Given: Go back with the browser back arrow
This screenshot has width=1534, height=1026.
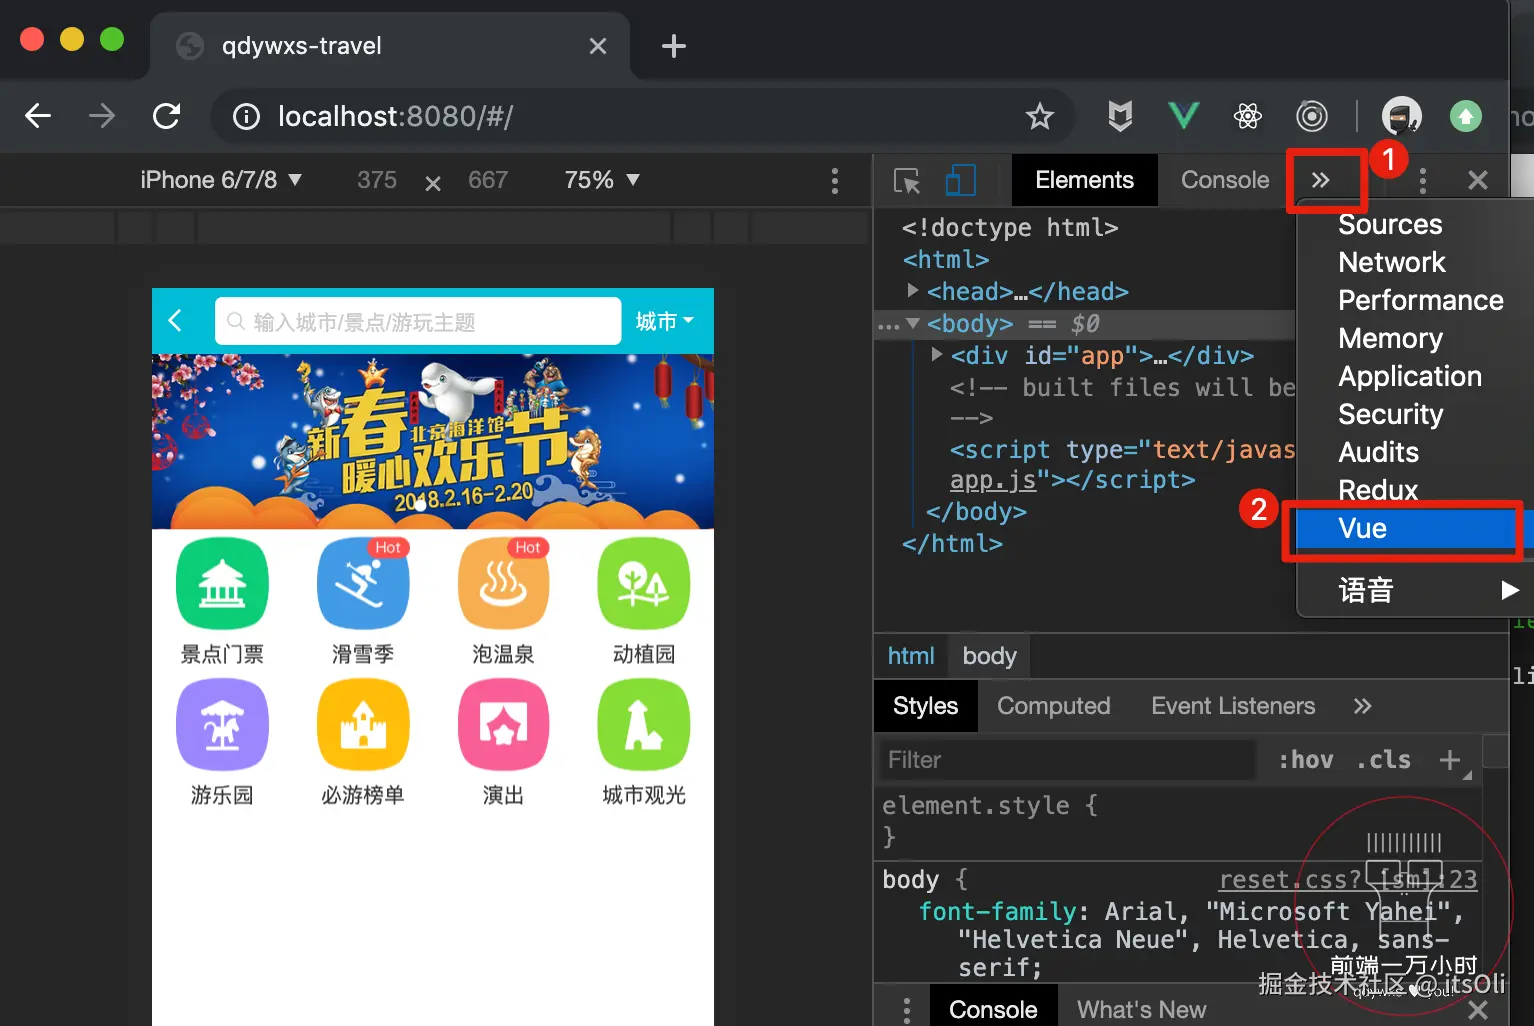Looking at the screenshot, I should [x=38, y=116].
